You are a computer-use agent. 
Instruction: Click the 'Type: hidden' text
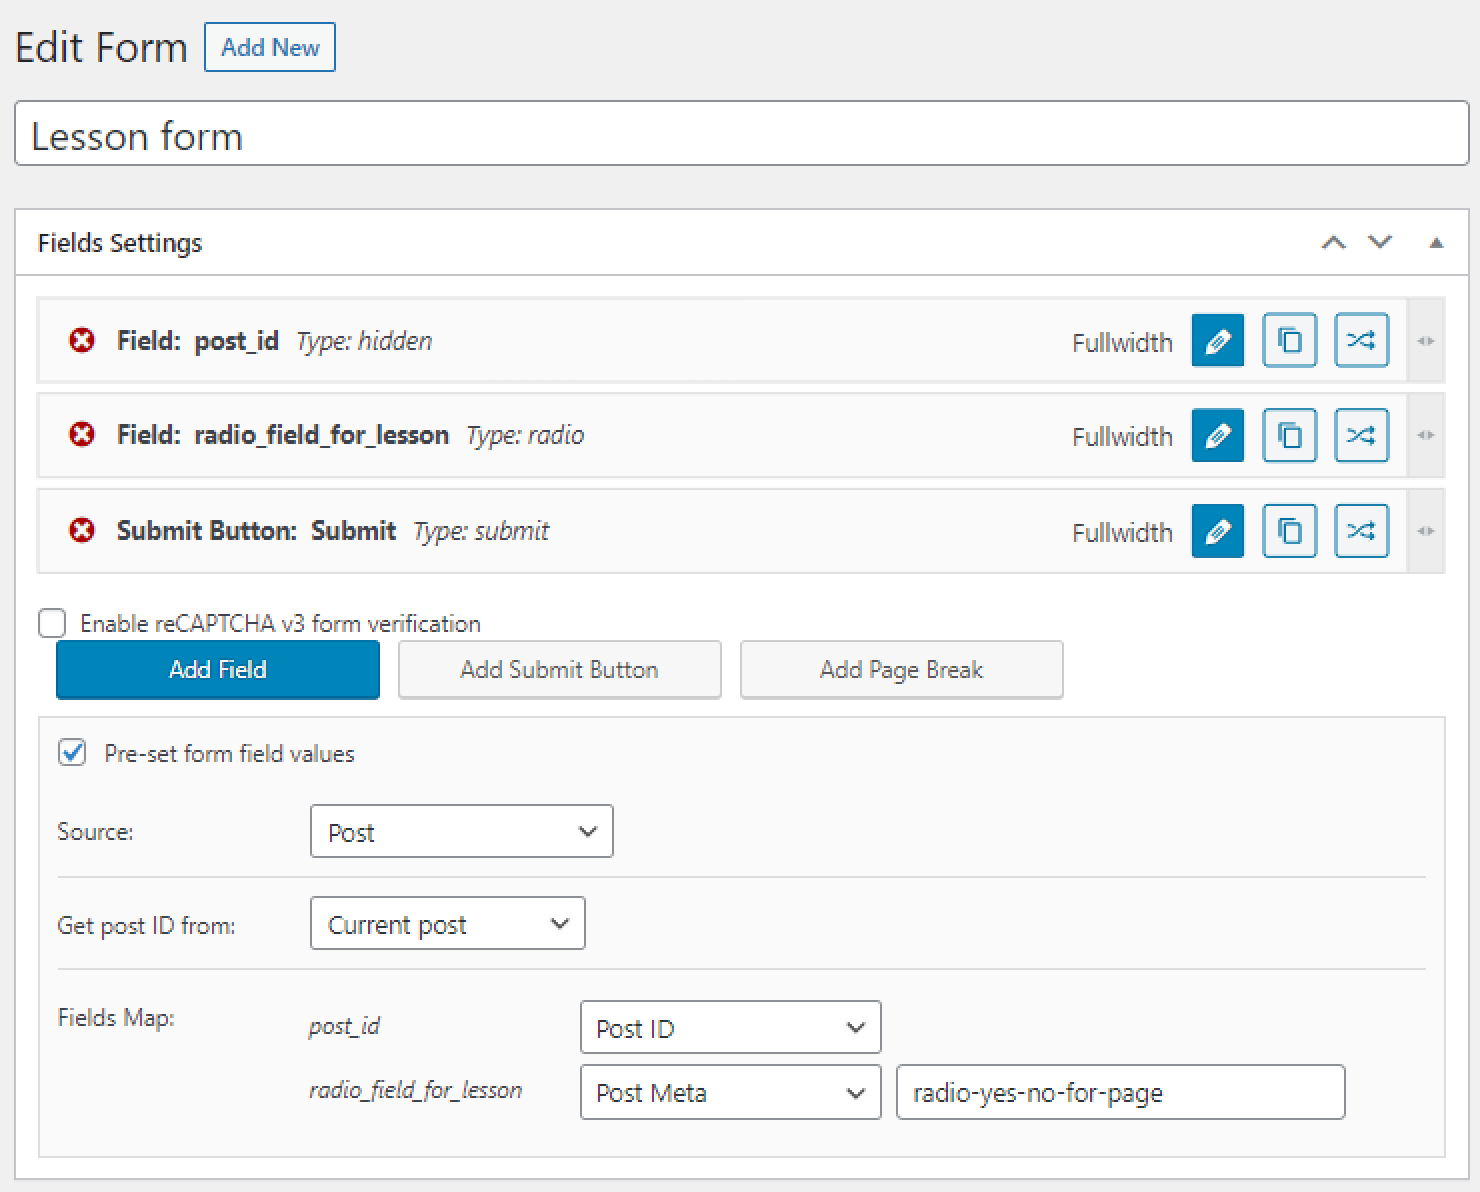[364, 341]
